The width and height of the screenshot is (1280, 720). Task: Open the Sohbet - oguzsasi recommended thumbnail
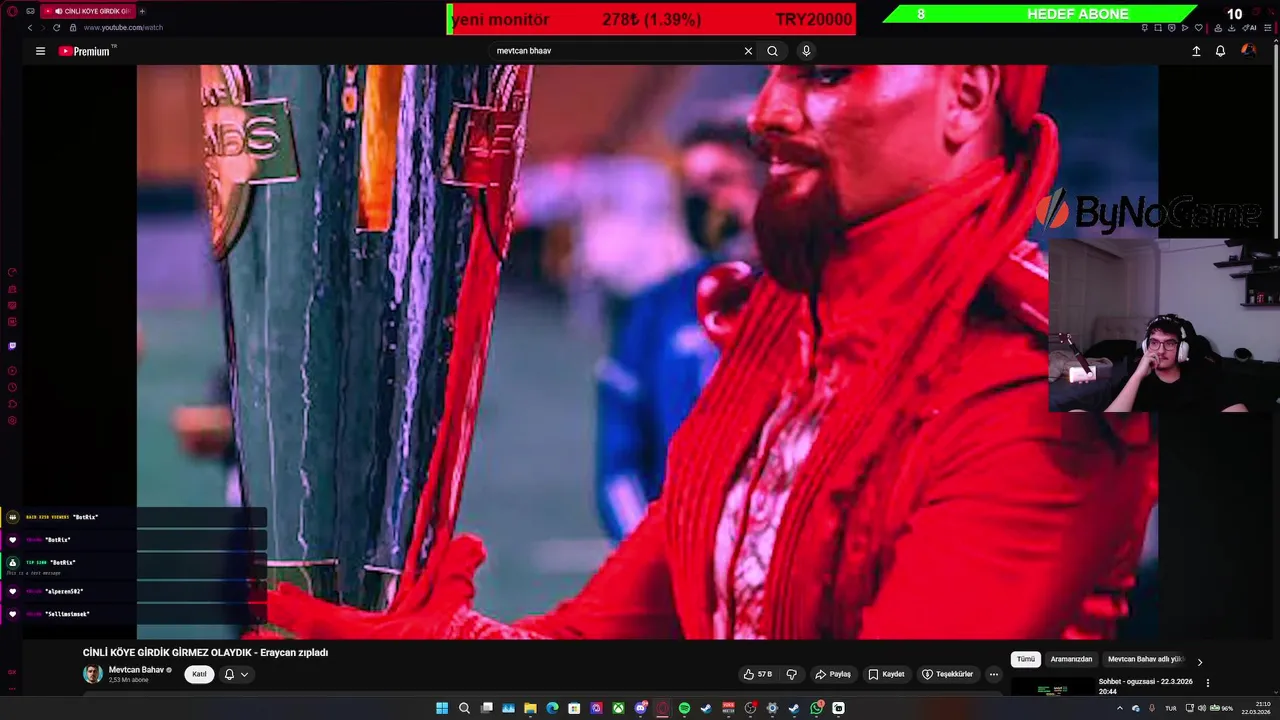tap(1052, 687)
